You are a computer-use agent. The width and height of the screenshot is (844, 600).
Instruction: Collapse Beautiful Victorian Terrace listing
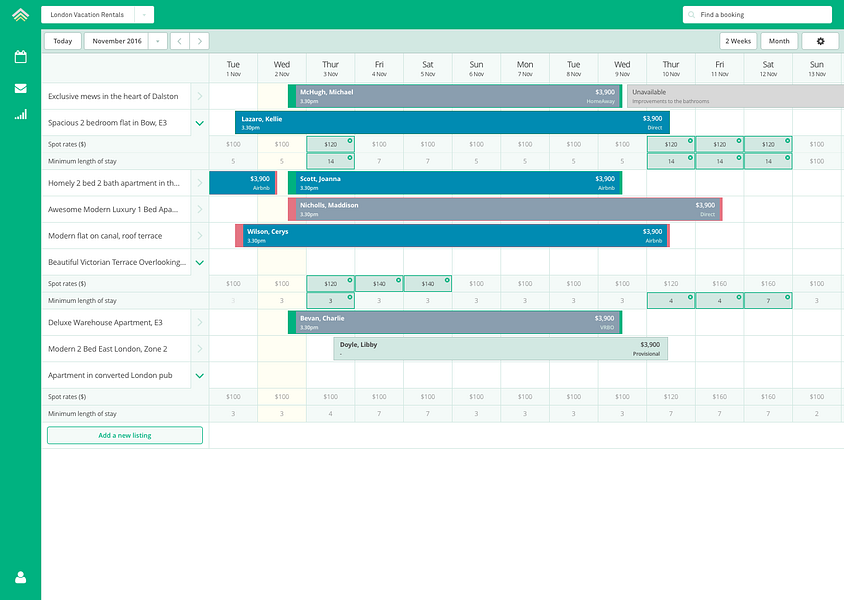click(200, 263)
